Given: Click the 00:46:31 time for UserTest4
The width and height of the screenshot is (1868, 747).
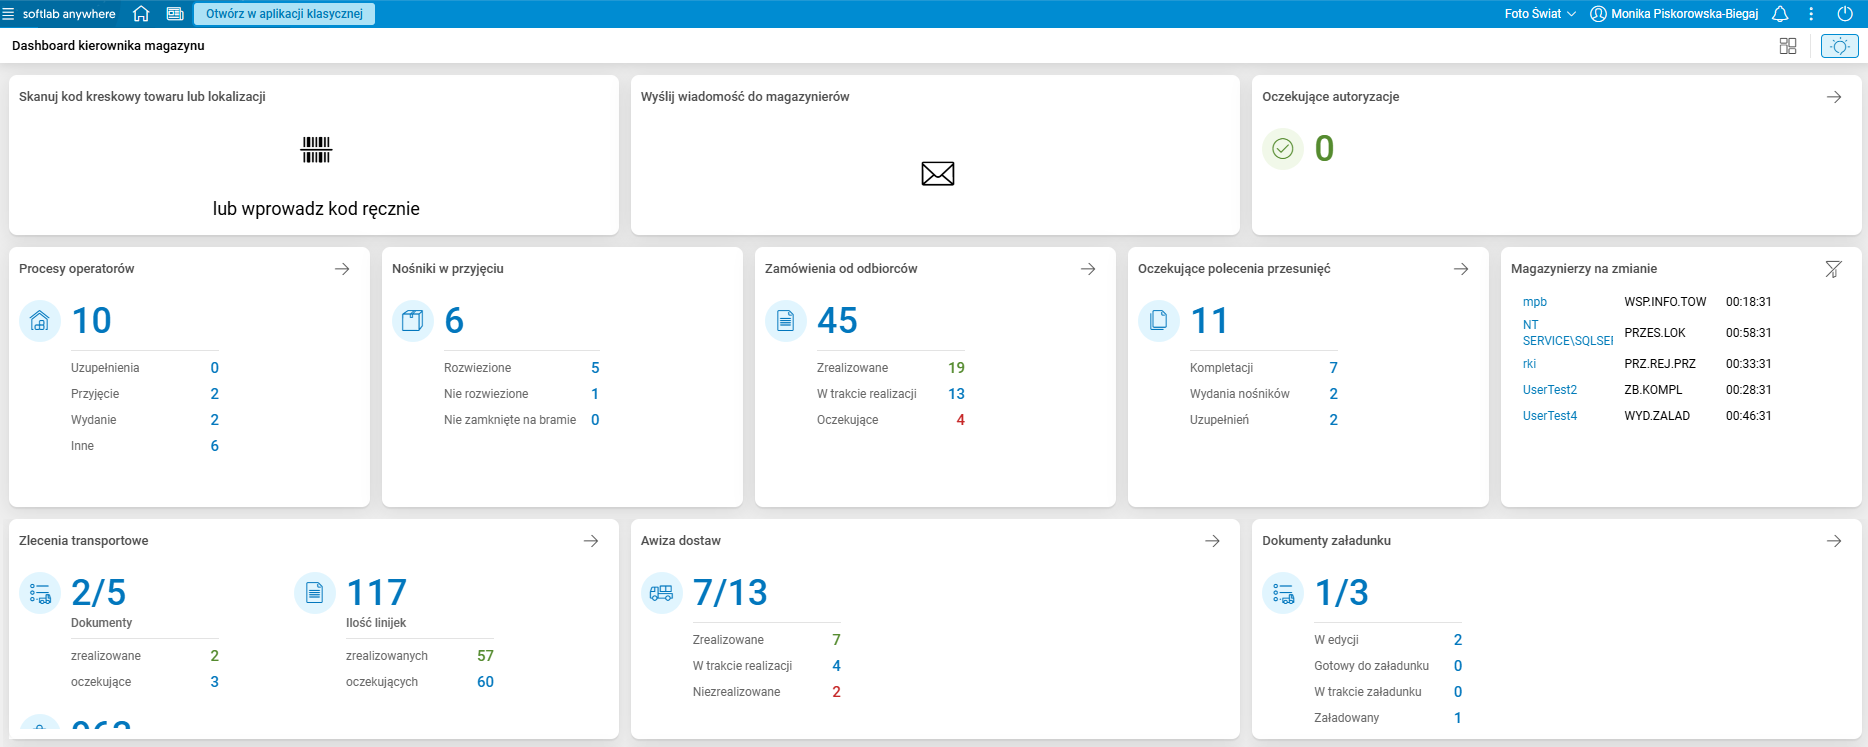Looking at the screenshot, I should pyautogui.click(x=1748, y=416).
